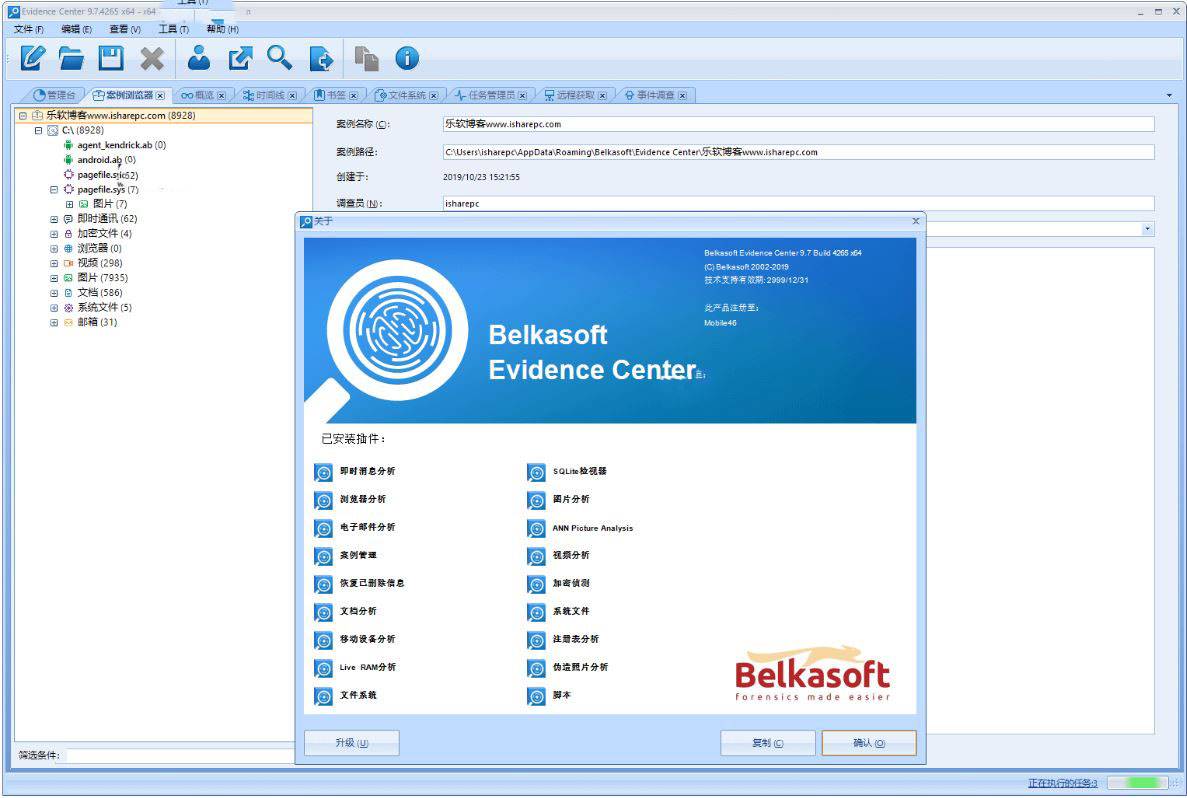1187x798 pixels.
Task: Switch to the 任务管理员 tab
Action: coord(491,95)
